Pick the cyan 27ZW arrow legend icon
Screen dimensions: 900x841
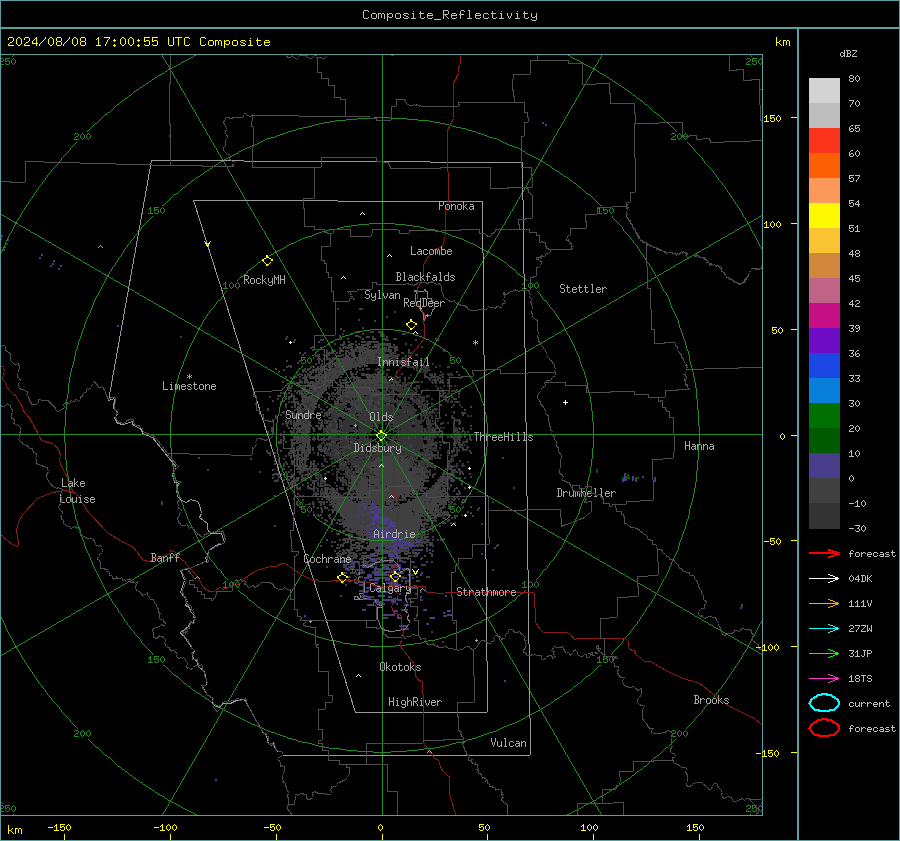pyautogui.click(x=824, y=629)
